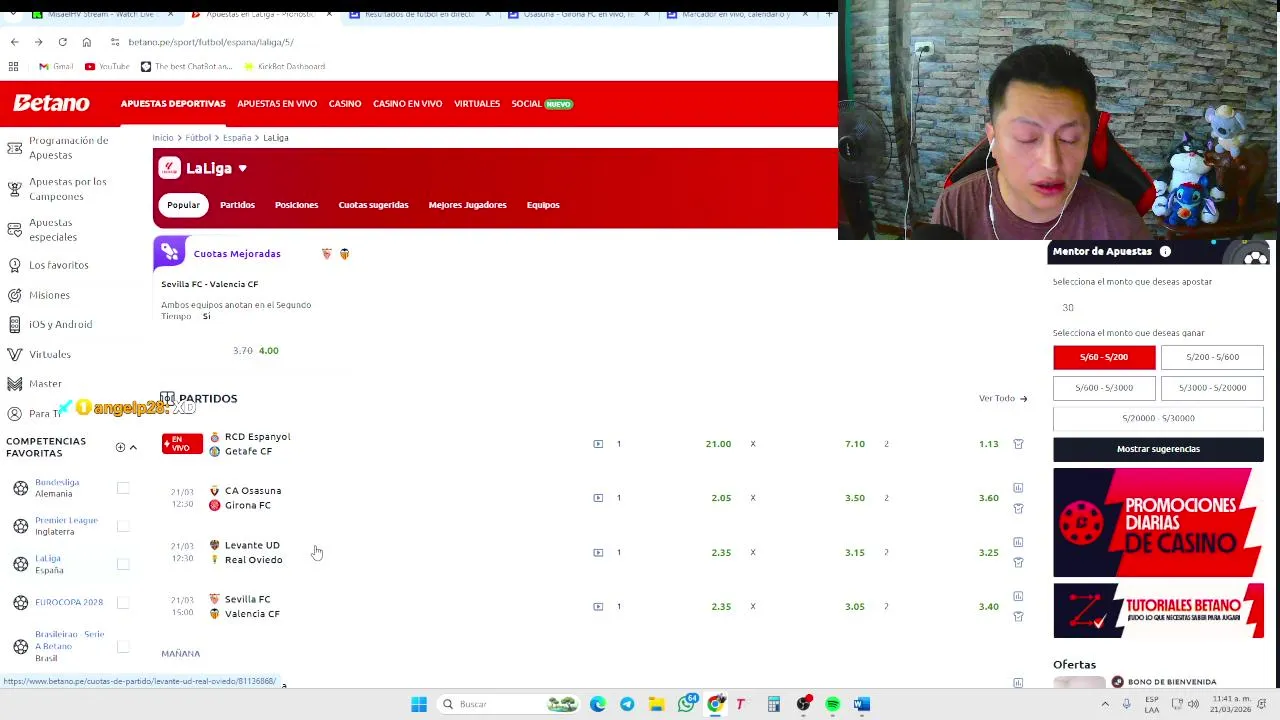Open the LaLiga league dropdown arrow

tap(242, 169)
